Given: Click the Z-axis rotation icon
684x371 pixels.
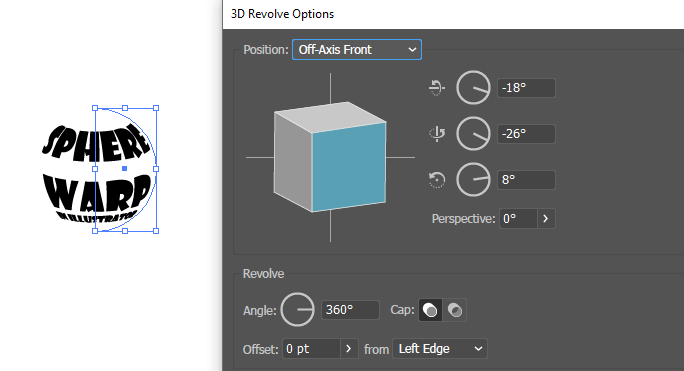Looking at the screenshot, I should [x=437, y=180].
